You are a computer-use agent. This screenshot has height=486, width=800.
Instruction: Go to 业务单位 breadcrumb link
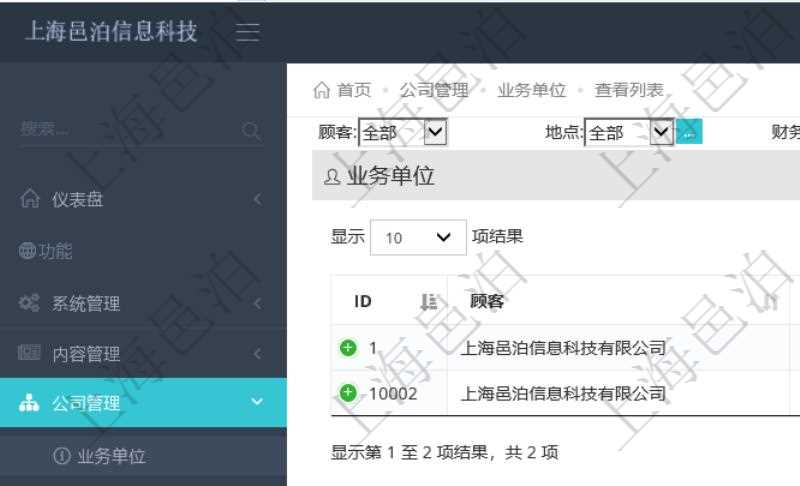click(x=532, y=90)
